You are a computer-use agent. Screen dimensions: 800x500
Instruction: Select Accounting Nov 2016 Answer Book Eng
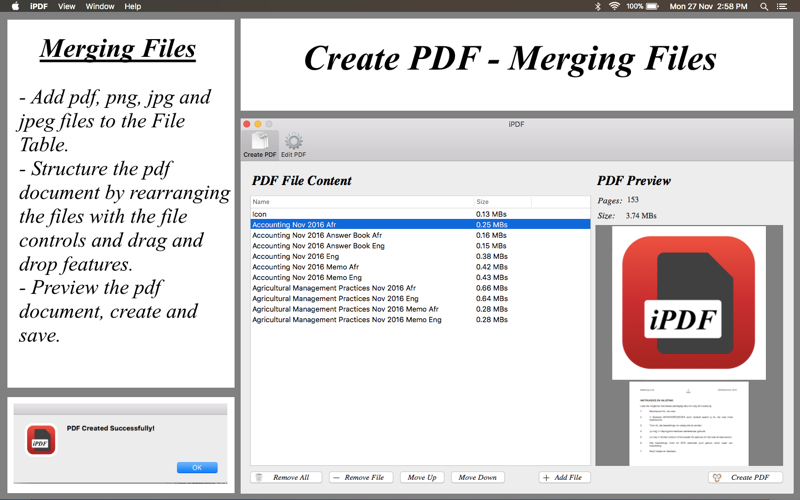pos(420,246)
